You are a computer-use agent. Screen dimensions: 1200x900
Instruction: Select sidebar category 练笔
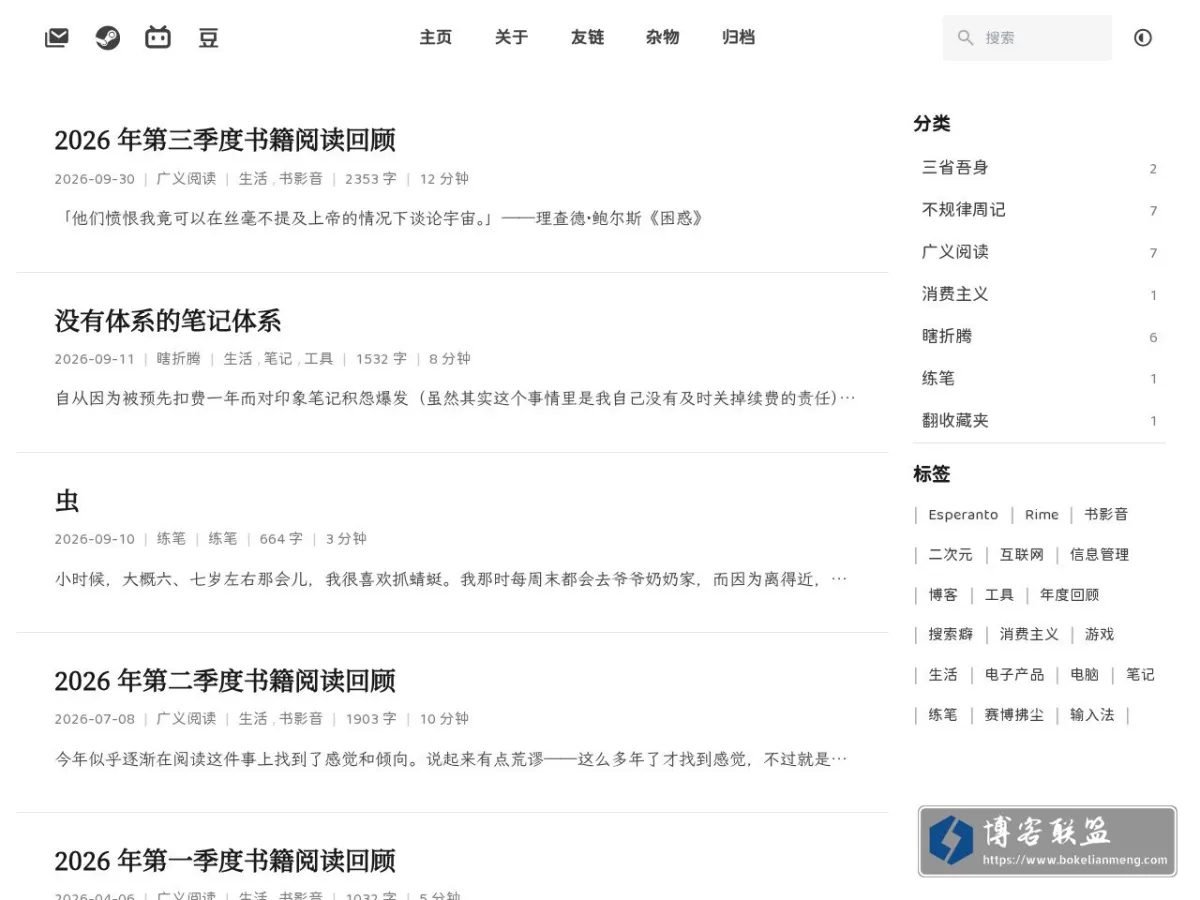coord(1039,378)
